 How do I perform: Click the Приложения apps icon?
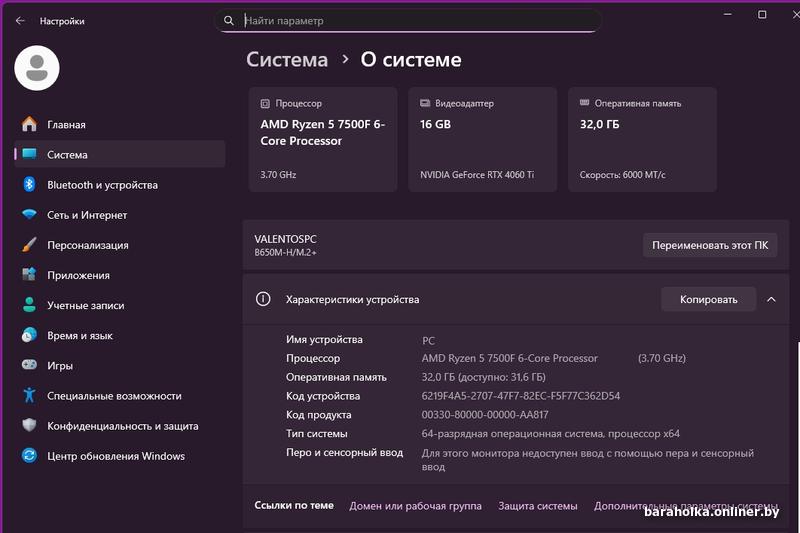[x=29, y=274]
